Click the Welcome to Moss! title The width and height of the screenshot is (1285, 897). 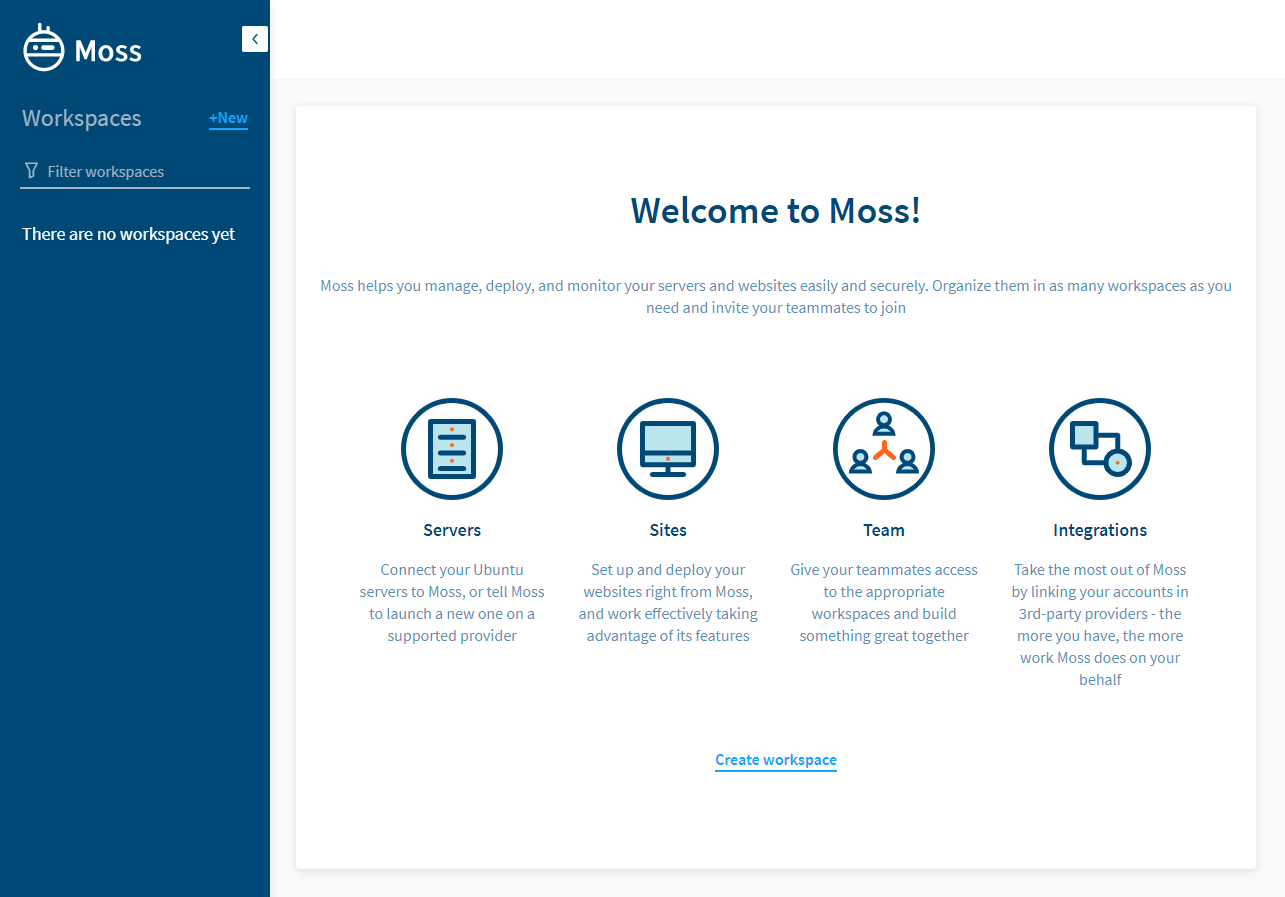776,211
